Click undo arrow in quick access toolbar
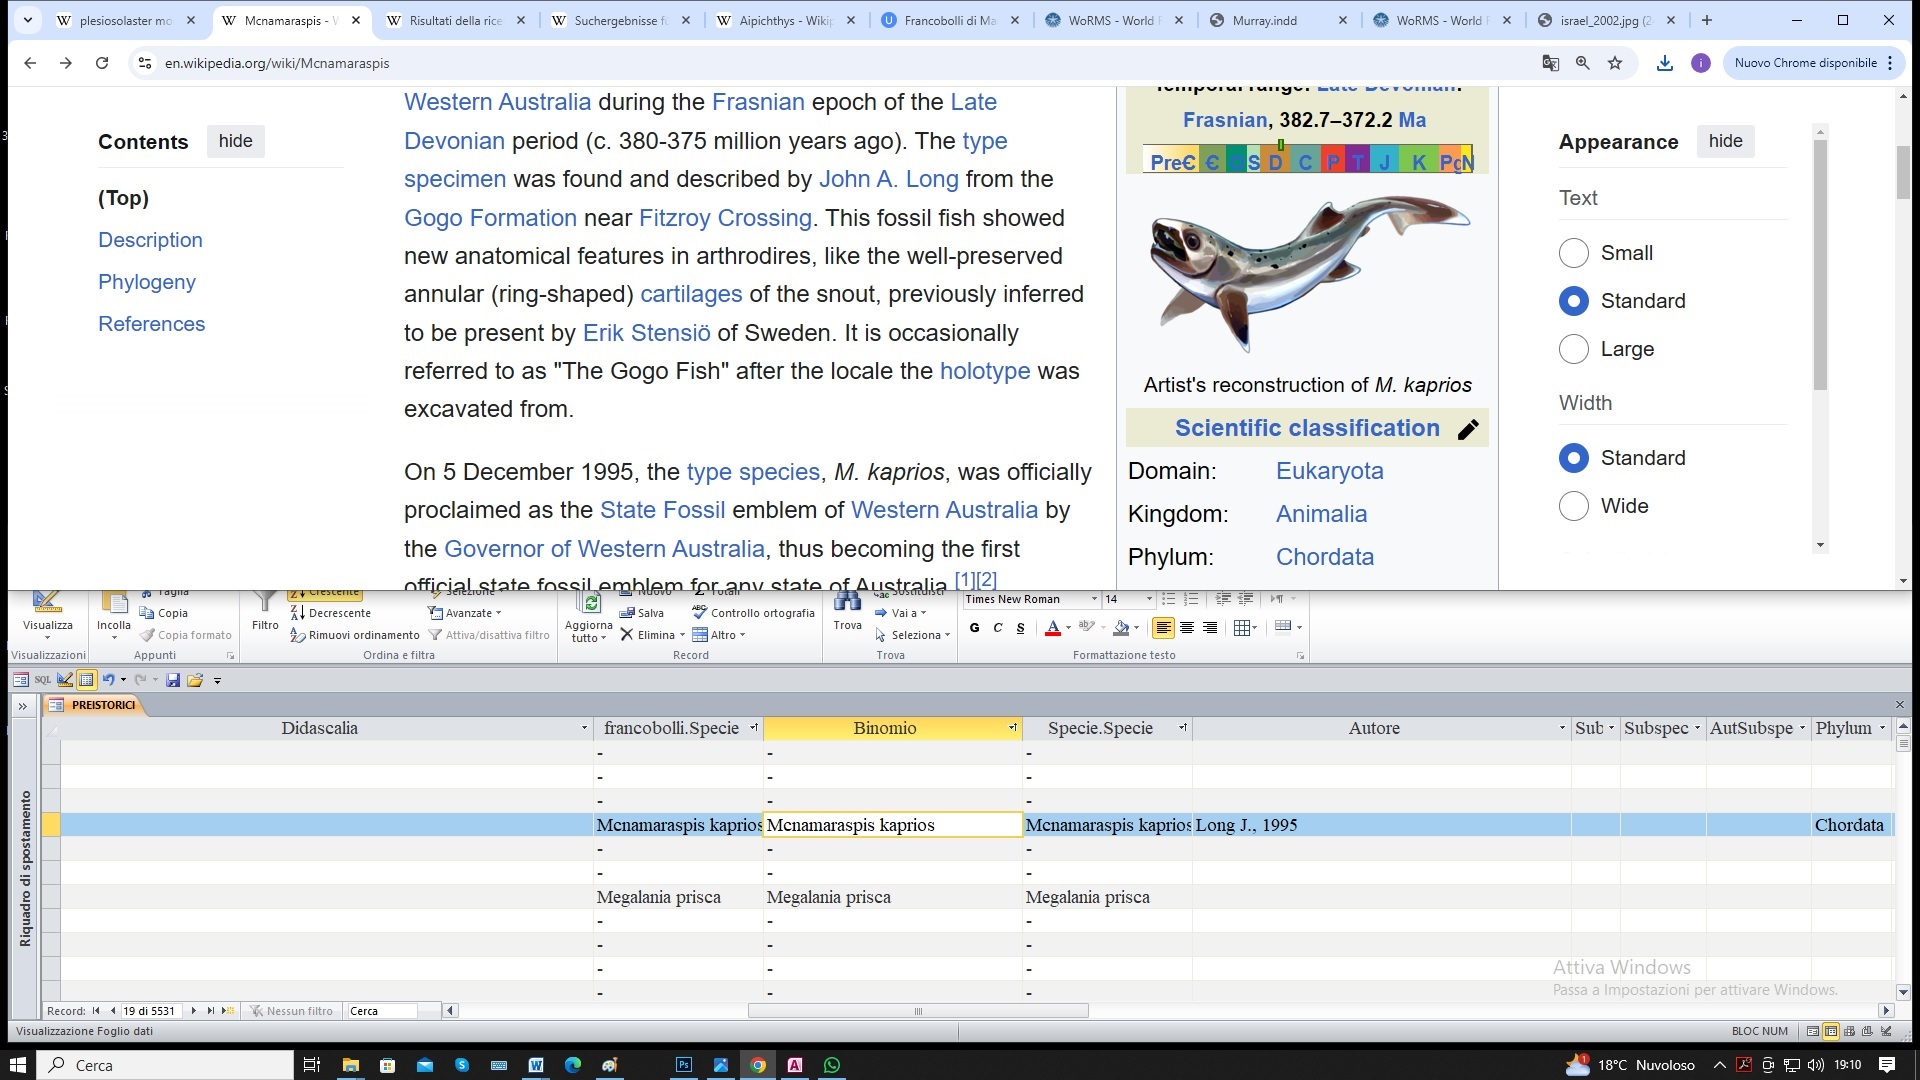 [x=108, y=680]
